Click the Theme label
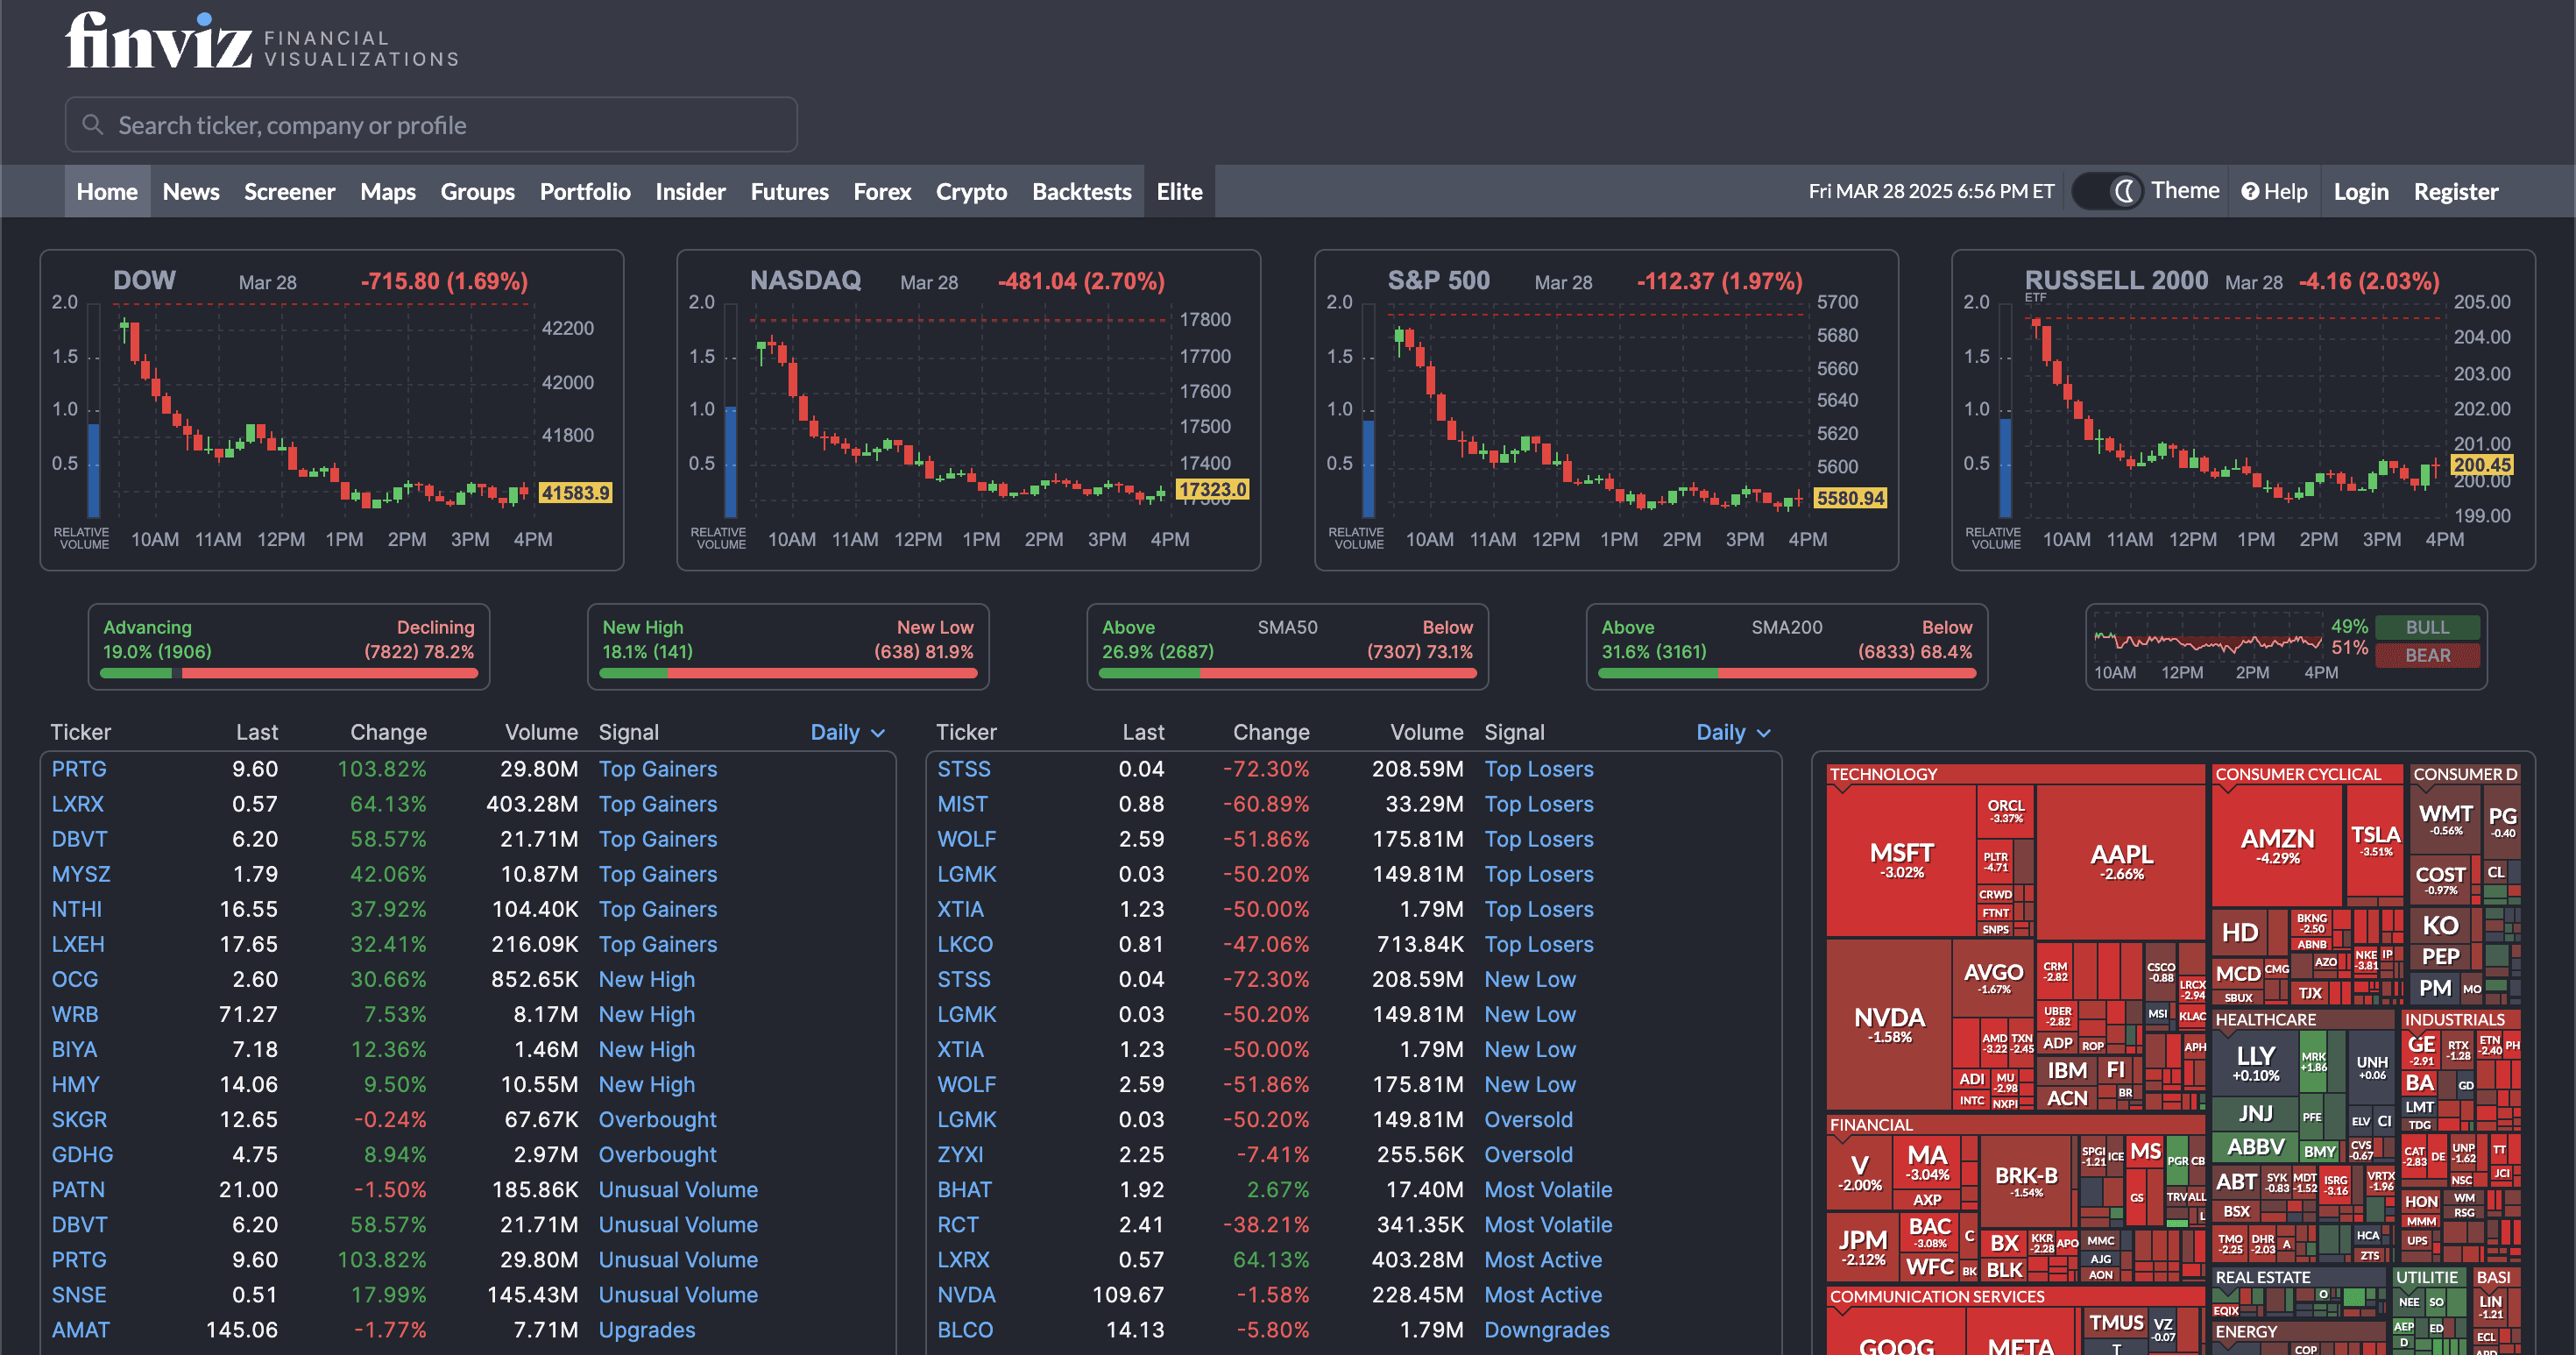Image resolution: width=2576 pixels, height=1355 pixels. 2185,190
